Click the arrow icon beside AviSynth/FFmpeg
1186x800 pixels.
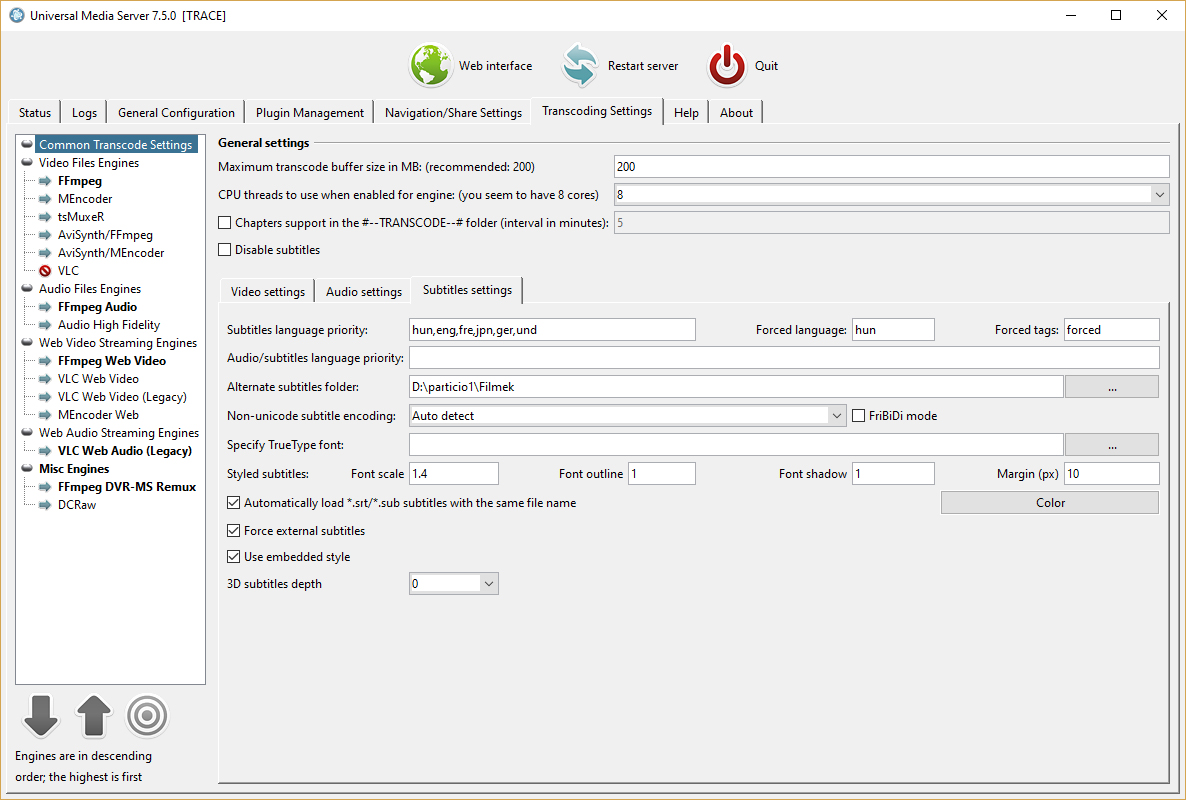[x=45, y=235]
